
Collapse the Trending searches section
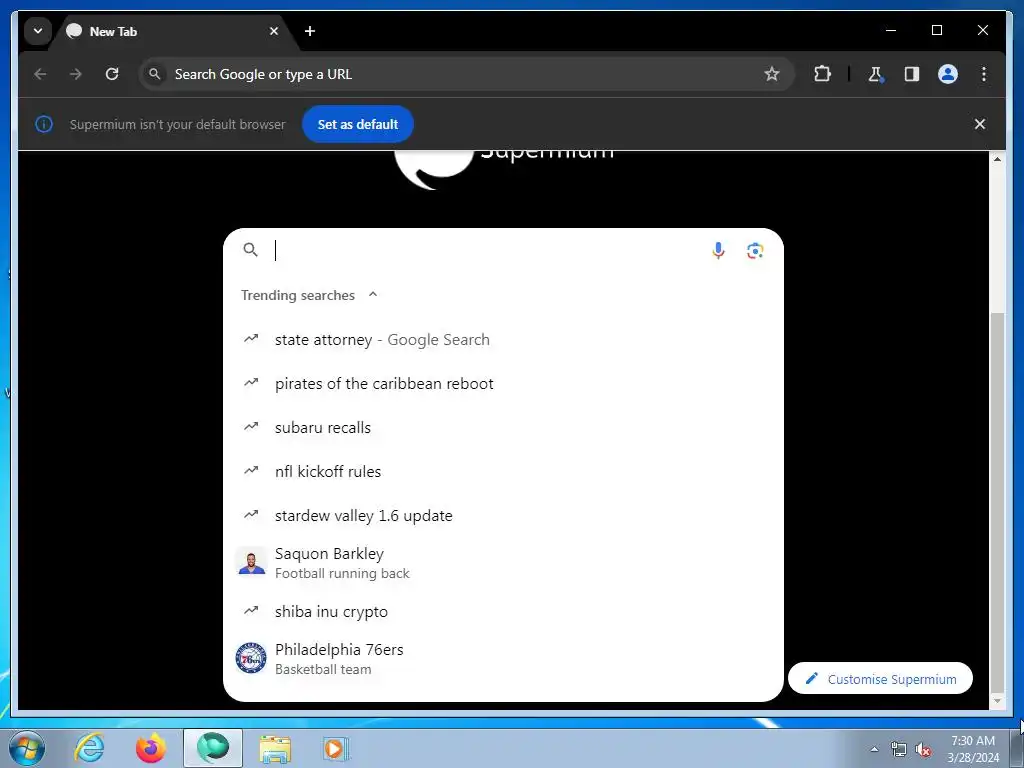[373, 295]
